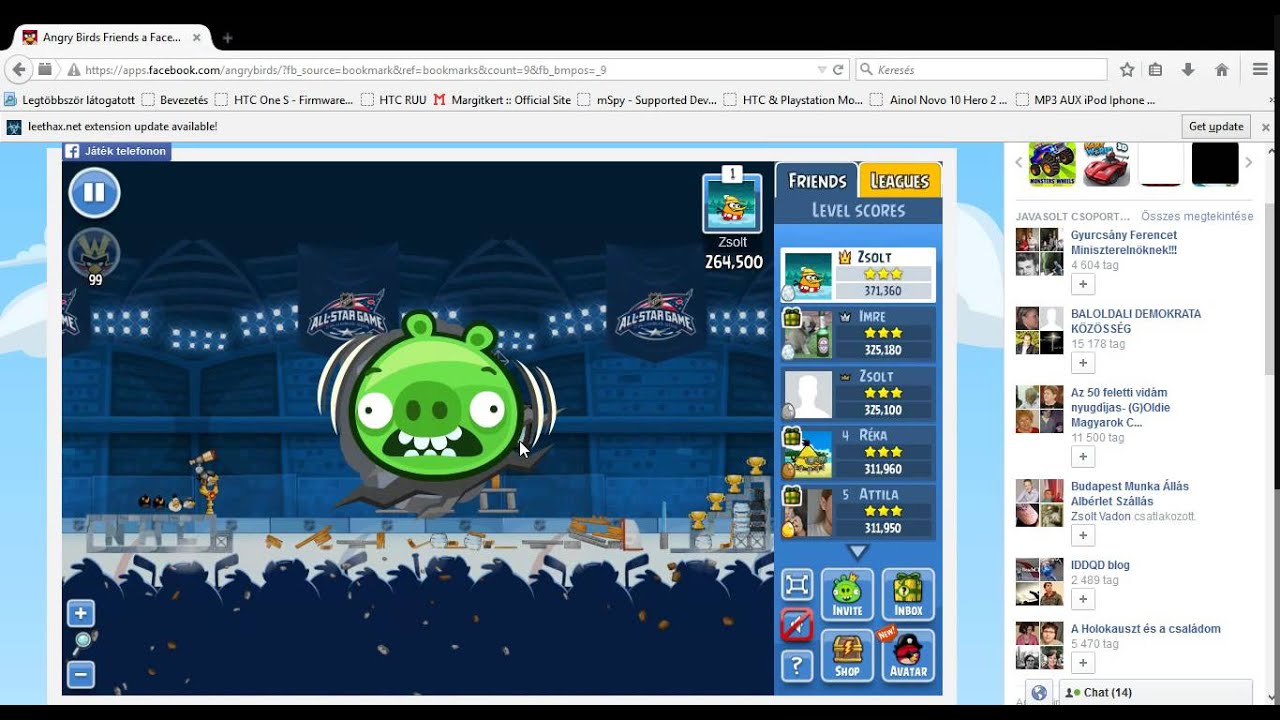Open the Invite friends button
1280x720 pixels.
pos(847,595)
